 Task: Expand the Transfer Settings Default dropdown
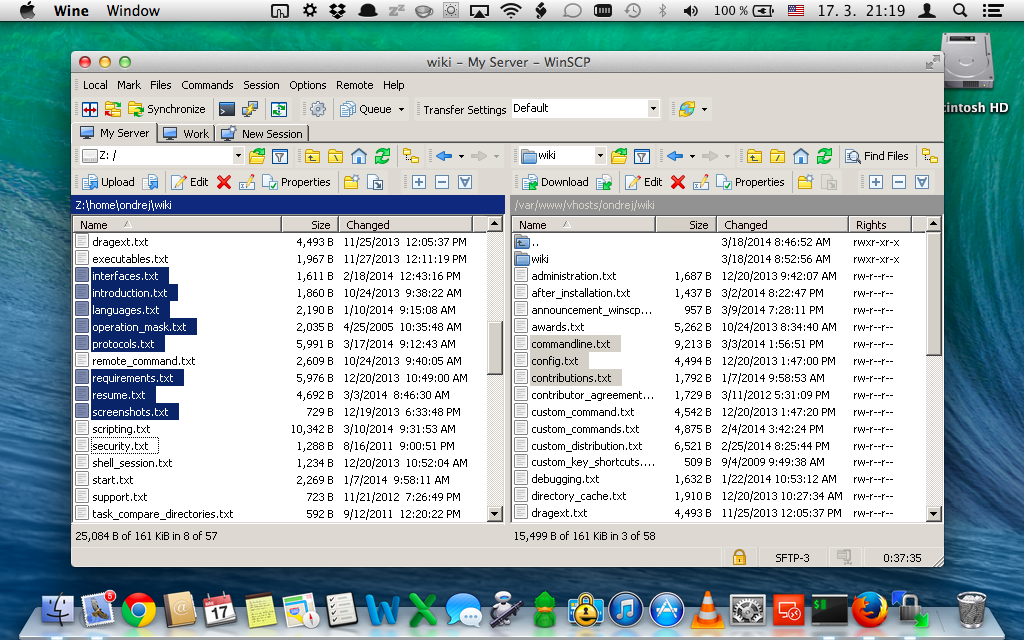tap(653, 108)
